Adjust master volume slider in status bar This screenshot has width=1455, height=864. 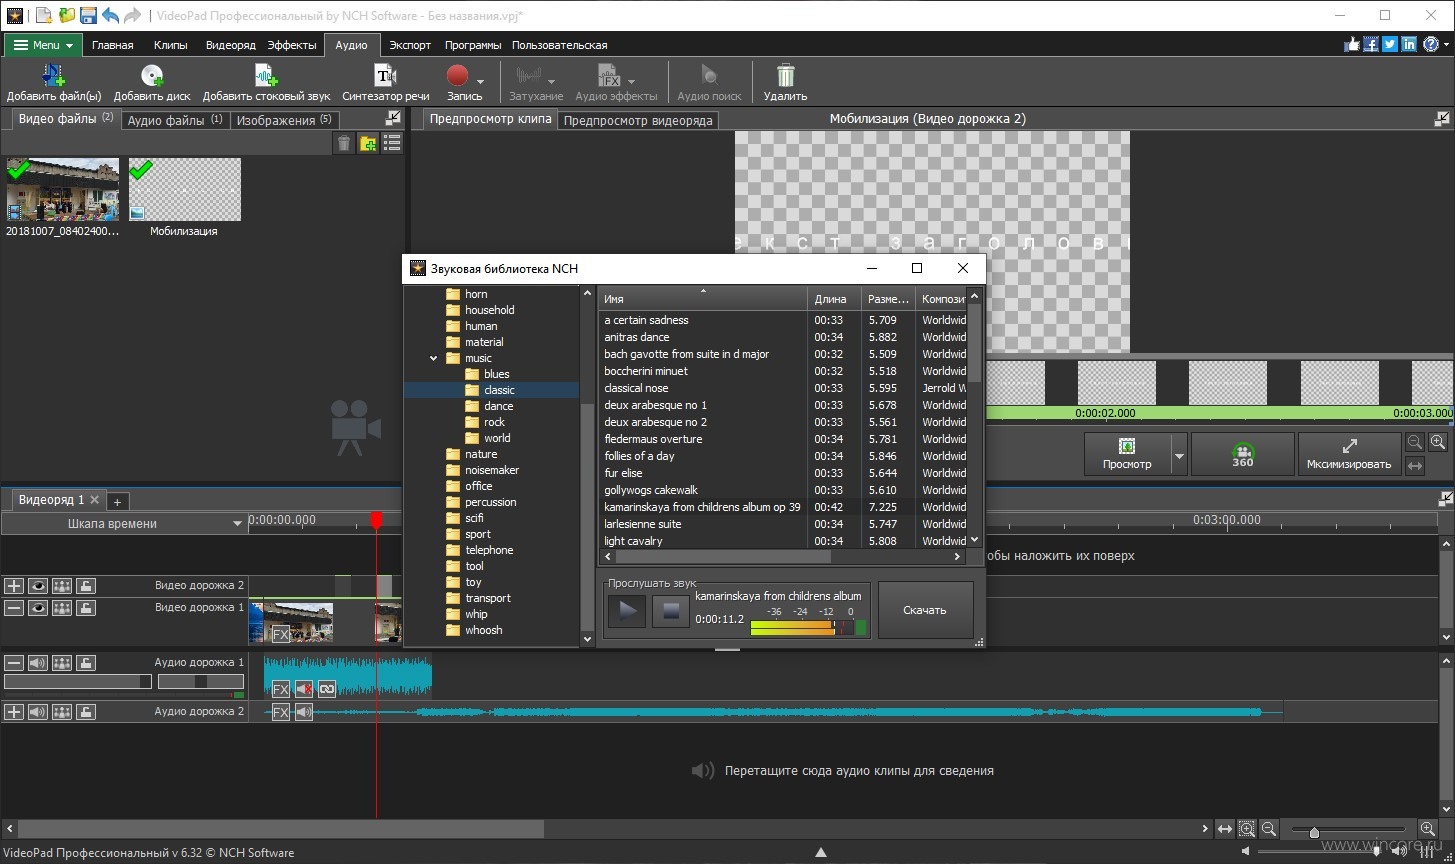coord(1376,852)
